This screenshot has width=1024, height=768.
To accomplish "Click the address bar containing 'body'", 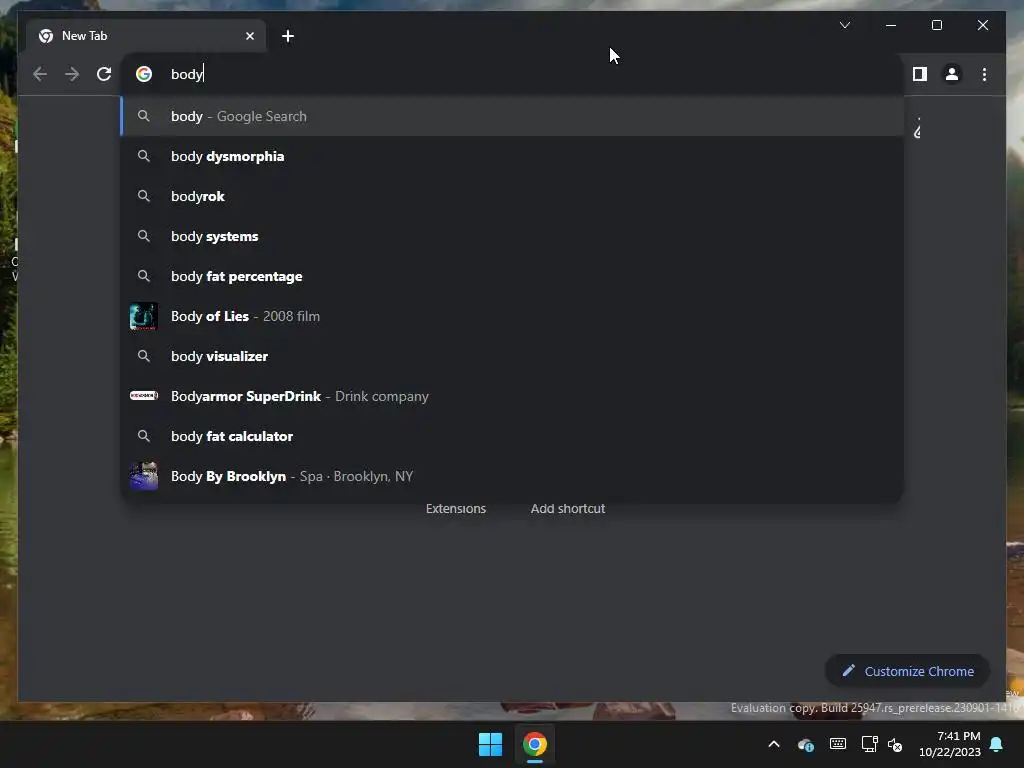I will tap(513, 74).
